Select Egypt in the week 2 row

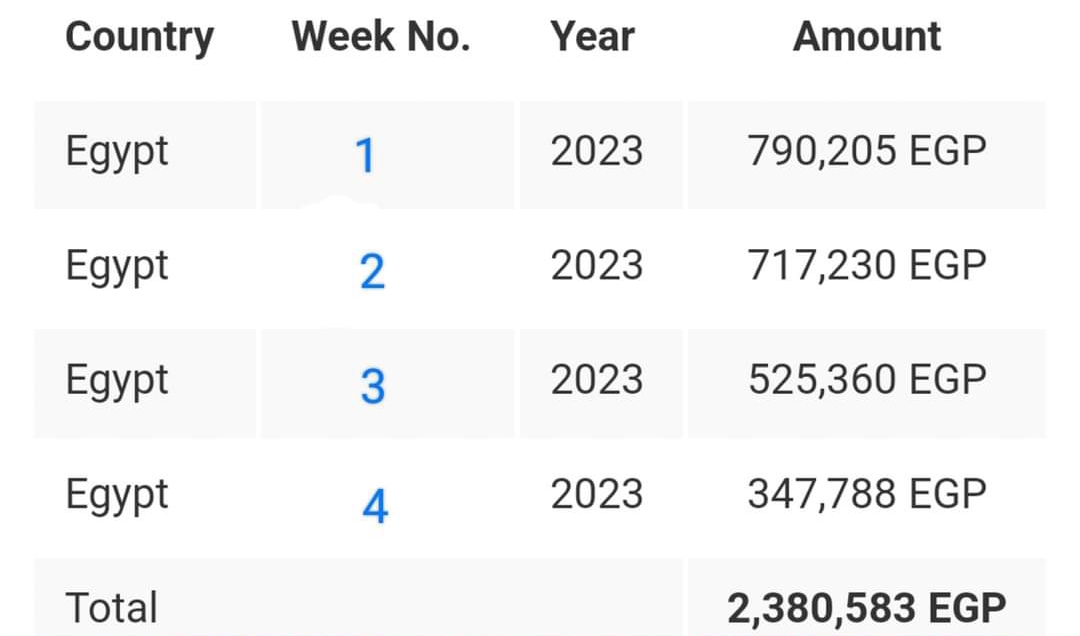(x=117, y=267)
